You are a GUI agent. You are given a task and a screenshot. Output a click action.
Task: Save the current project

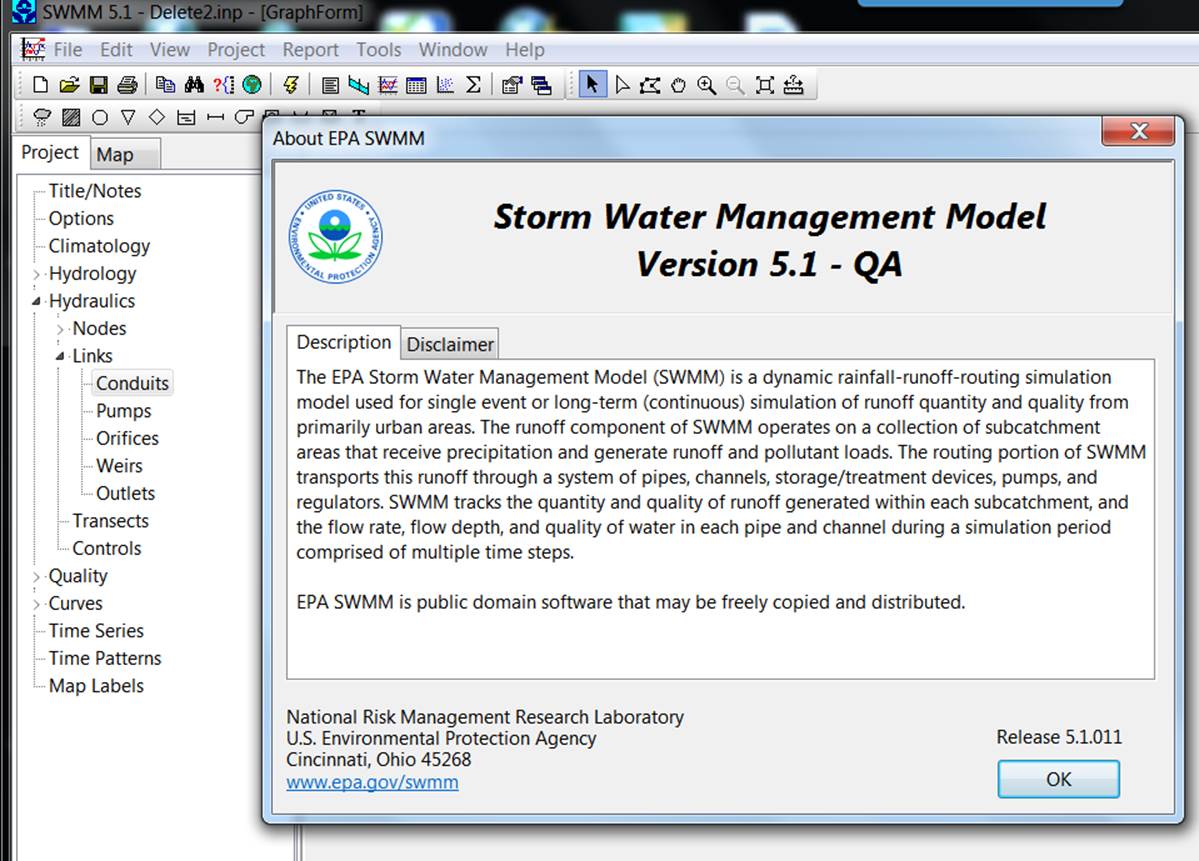(x=98, y=84)
